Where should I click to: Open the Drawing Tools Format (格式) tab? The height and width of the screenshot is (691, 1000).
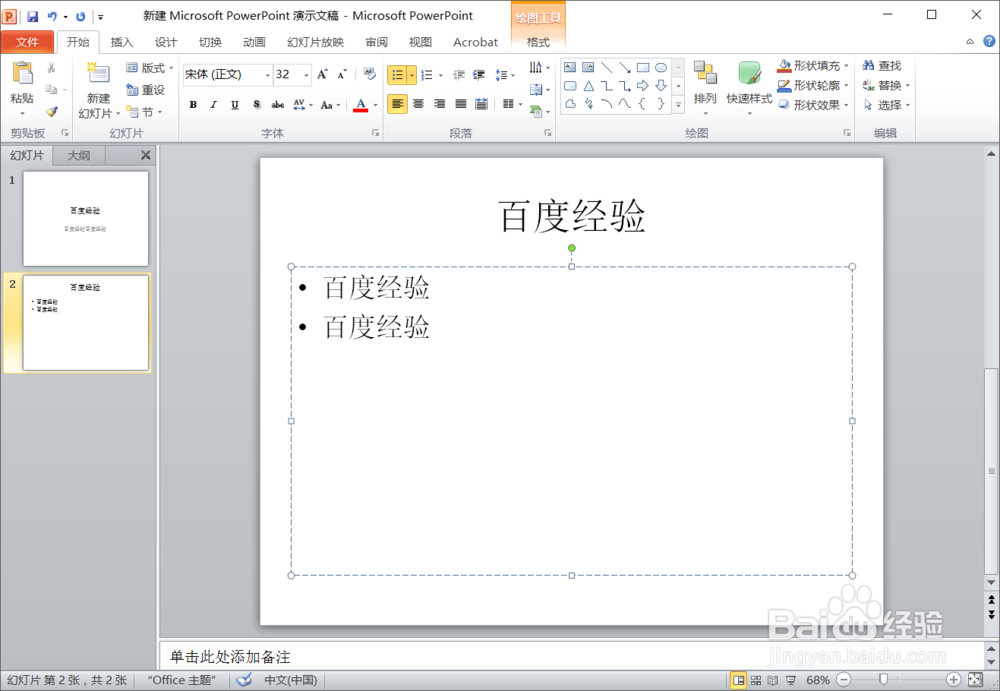coord(538,42)
